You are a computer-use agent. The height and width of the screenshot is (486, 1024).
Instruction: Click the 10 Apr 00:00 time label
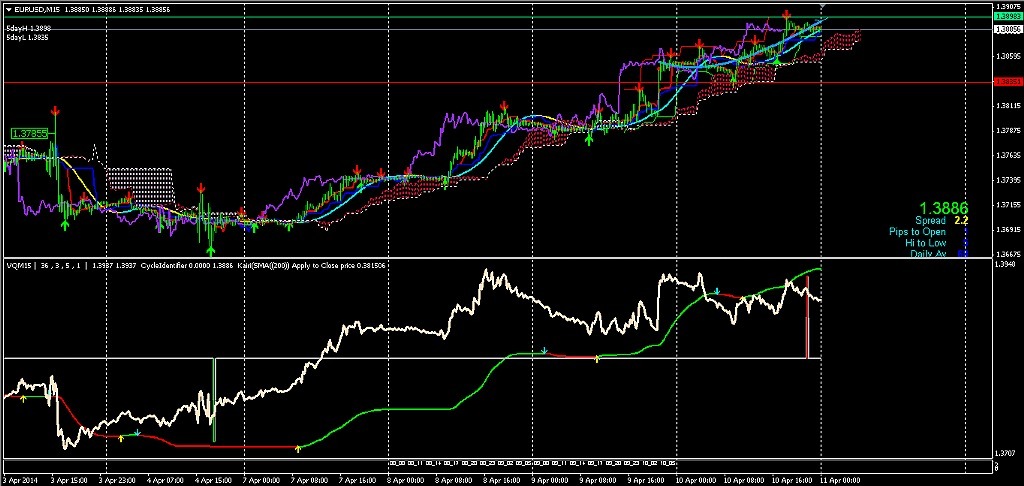point(694,479)
